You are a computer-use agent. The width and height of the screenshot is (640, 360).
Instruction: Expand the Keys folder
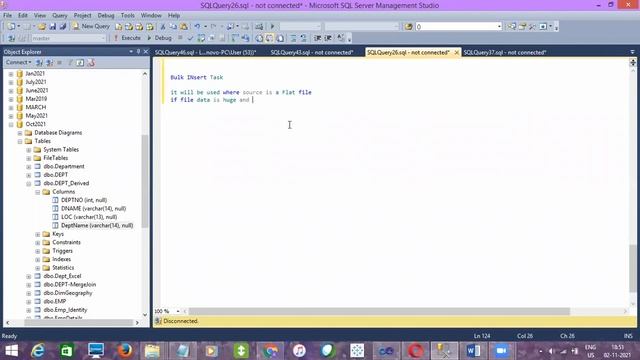38,234
